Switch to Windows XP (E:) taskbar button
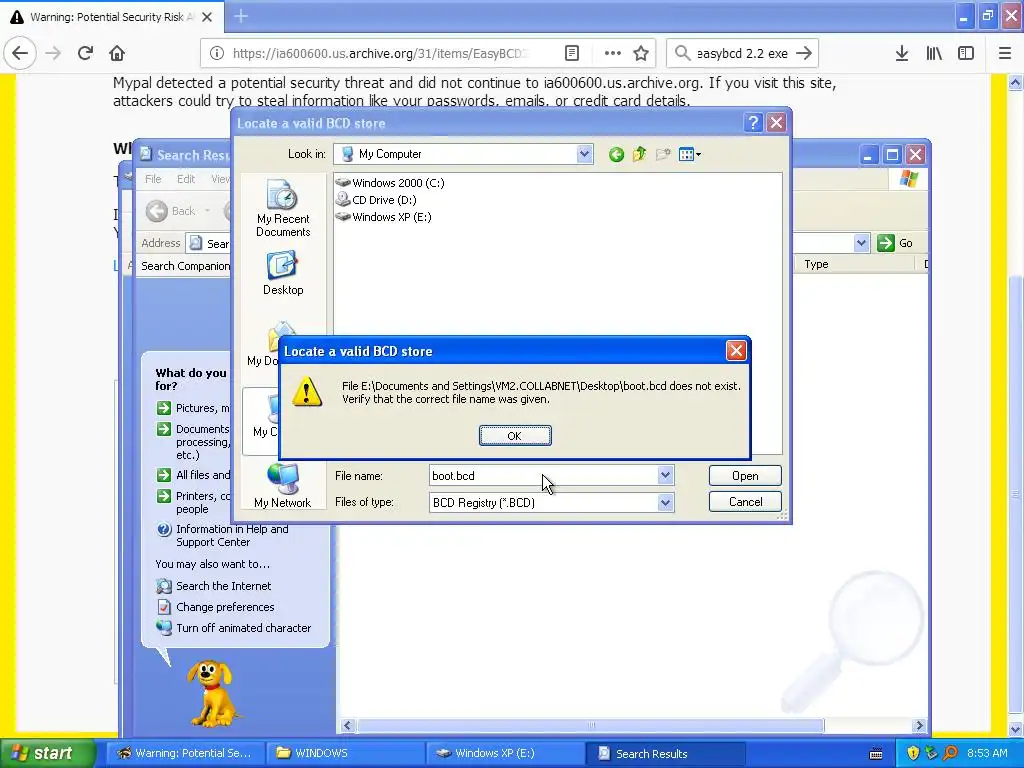 tap(505, 753)
